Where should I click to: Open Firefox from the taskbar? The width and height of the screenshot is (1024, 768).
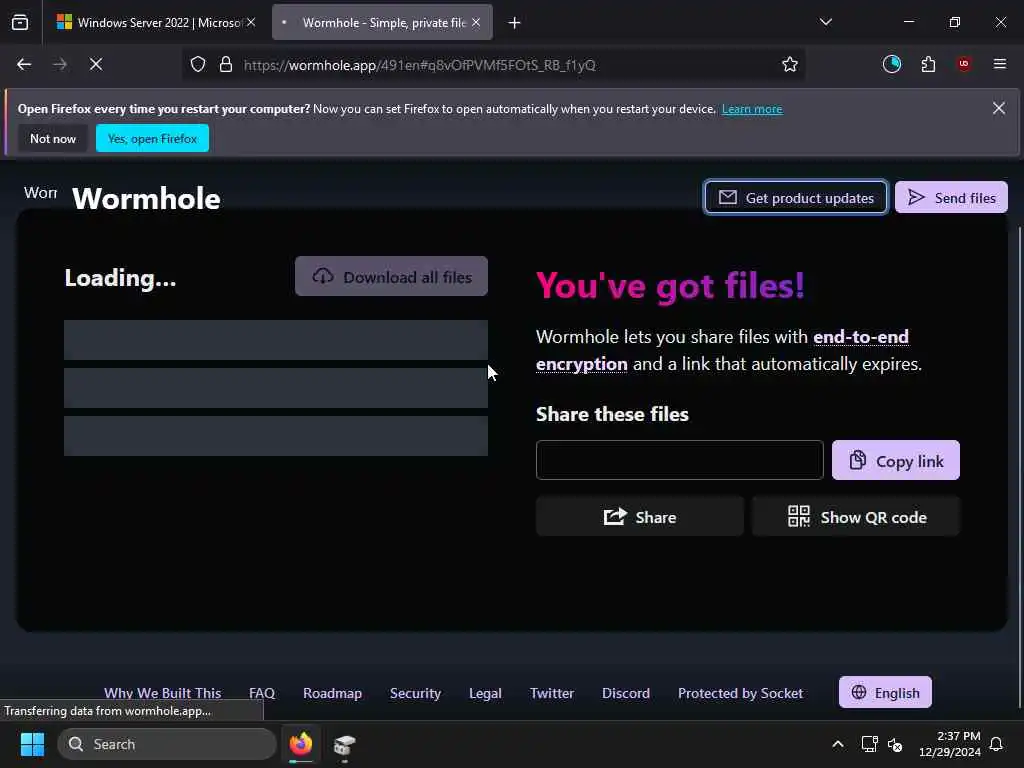[x=301, y=744]
